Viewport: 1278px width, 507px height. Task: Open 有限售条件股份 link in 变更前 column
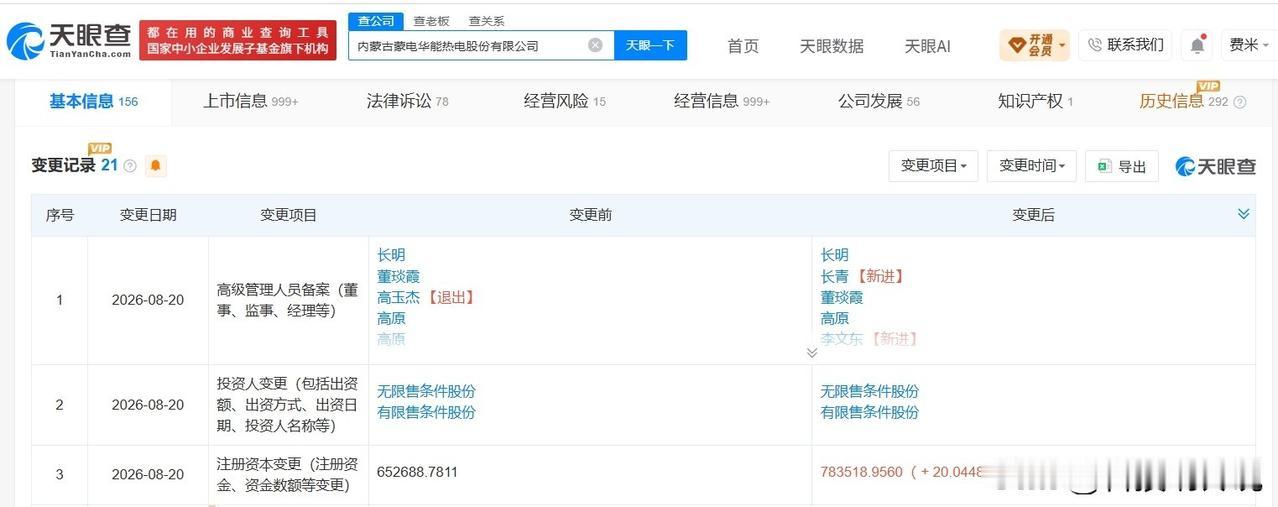[x=426, y=412]
